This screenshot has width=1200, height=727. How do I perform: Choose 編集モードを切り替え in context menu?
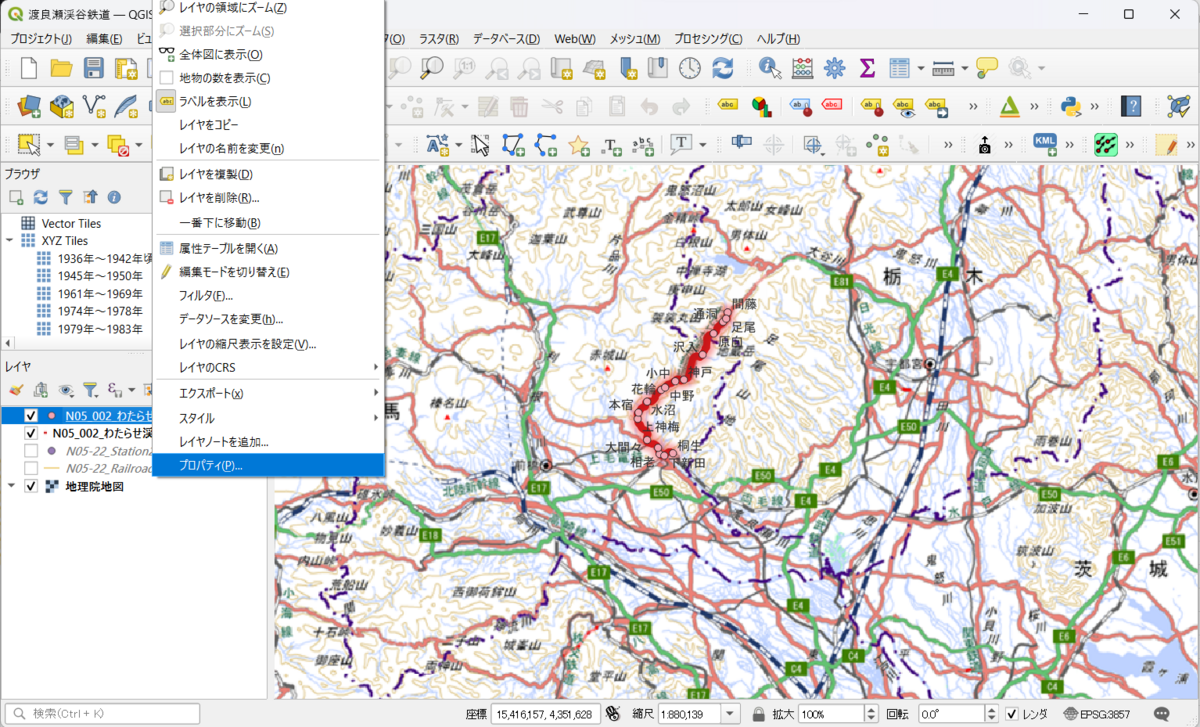click(267, 272)
